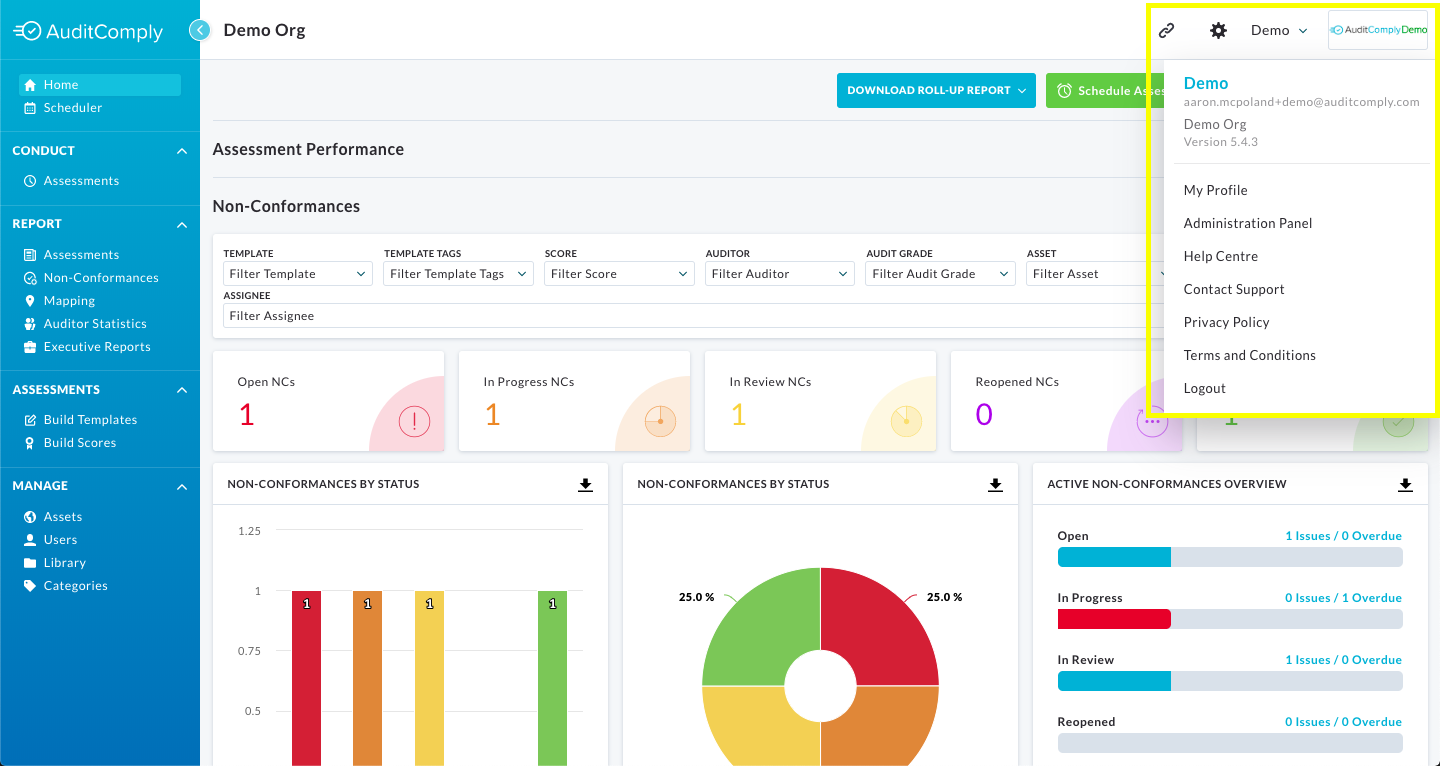Open the Demo user dropdown

pyautogui.click(x=1279, y=30)
